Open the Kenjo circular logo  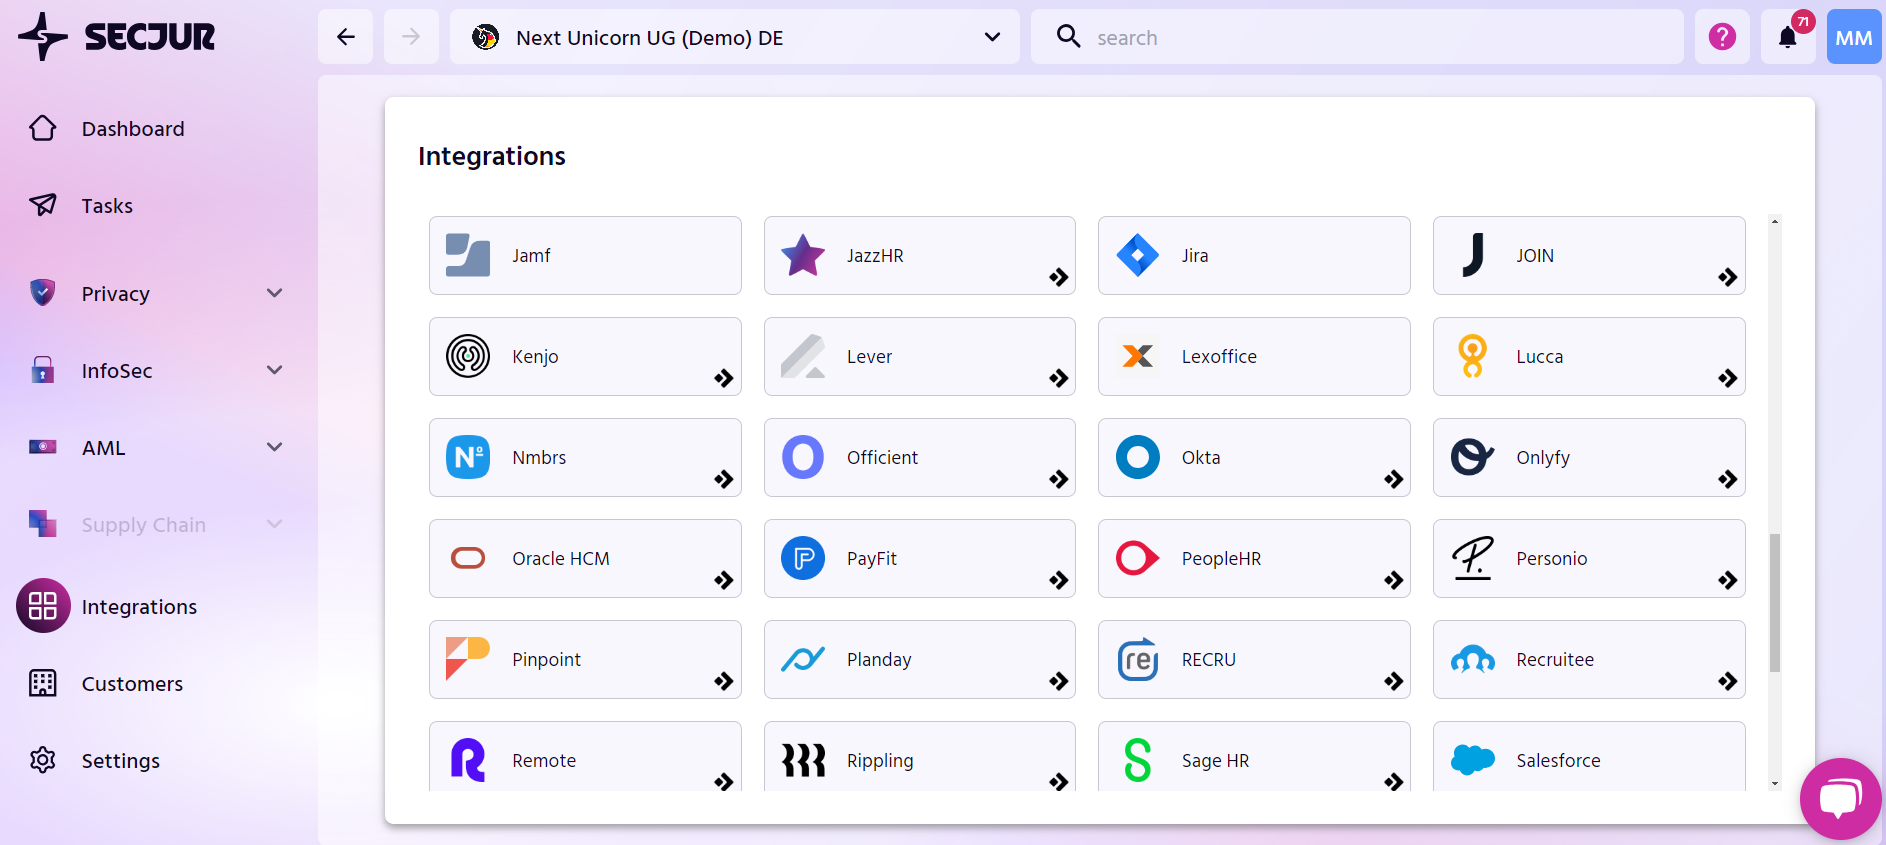(468, 356)
